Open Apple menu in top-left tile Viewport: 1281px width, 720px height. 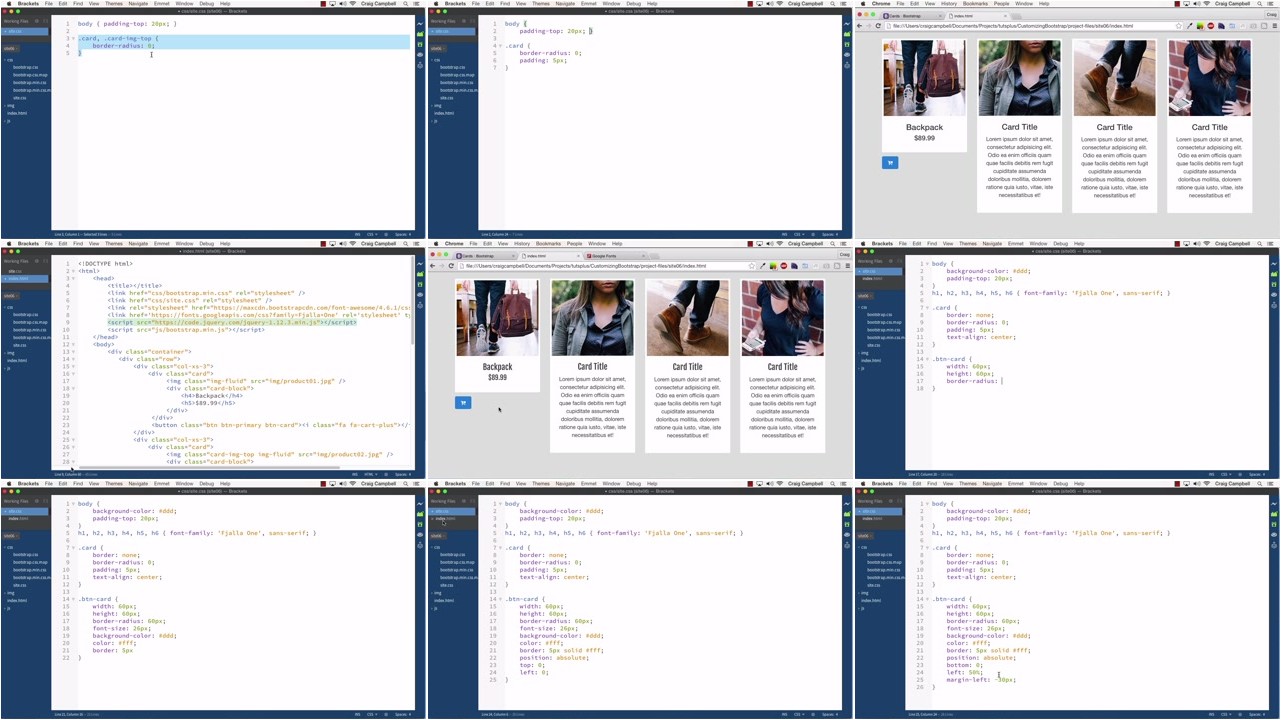click(8, 4)
